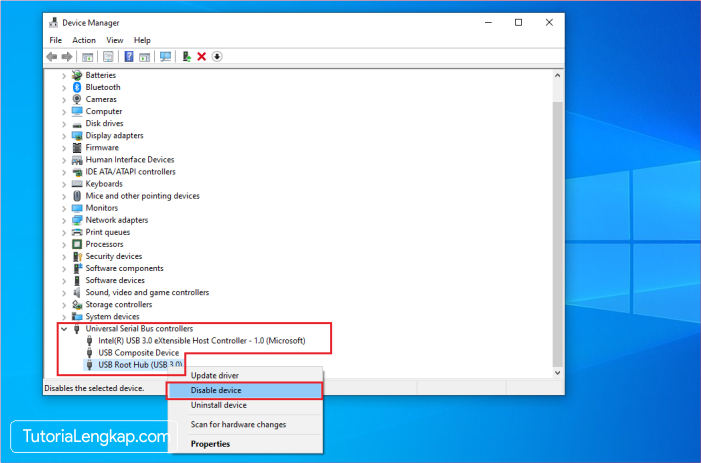Click the 'System devices' label

coord(112,316)
